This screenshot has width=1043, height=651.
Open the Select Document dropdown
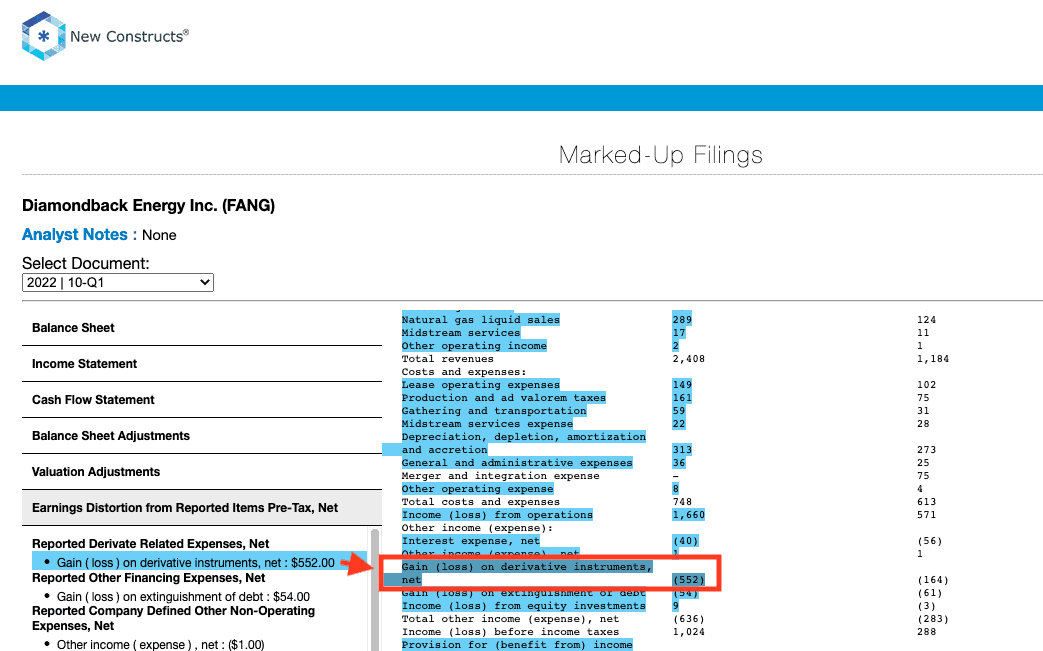click(x=118, y=283)
